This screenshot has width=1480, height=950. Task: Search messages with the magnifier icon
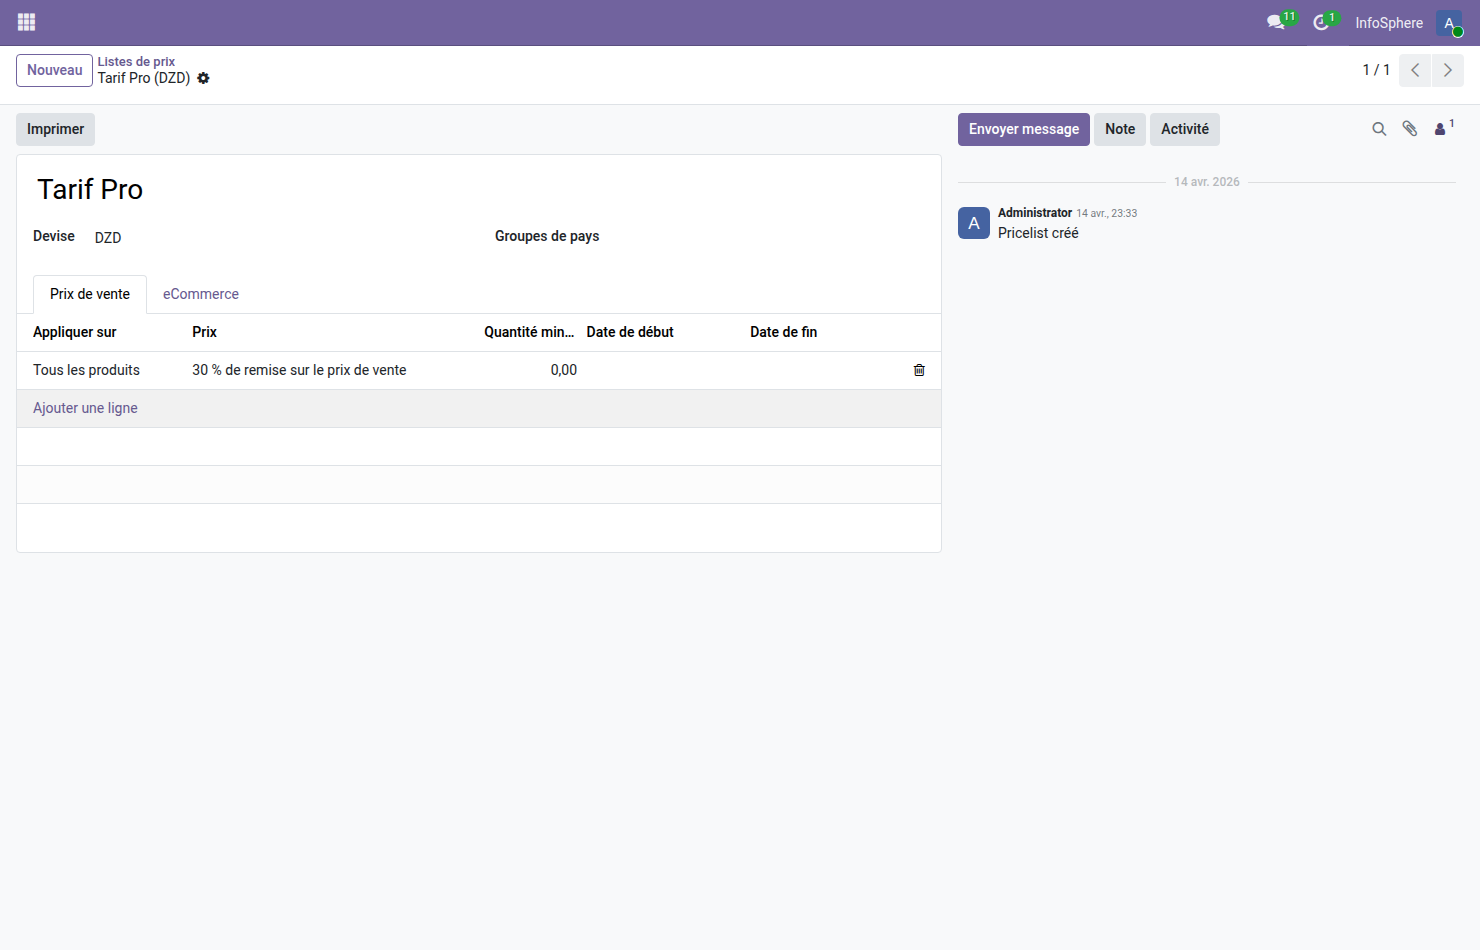point(1379,129)
